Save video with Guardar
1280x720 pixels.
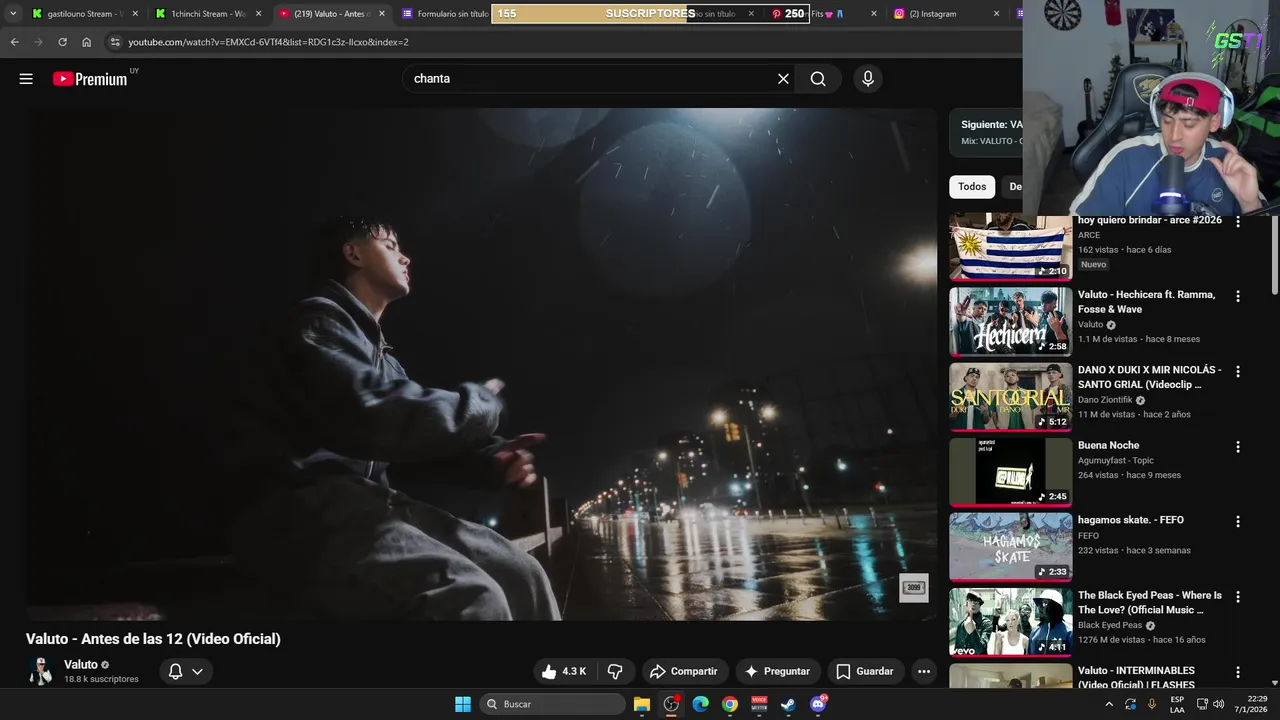865,671
